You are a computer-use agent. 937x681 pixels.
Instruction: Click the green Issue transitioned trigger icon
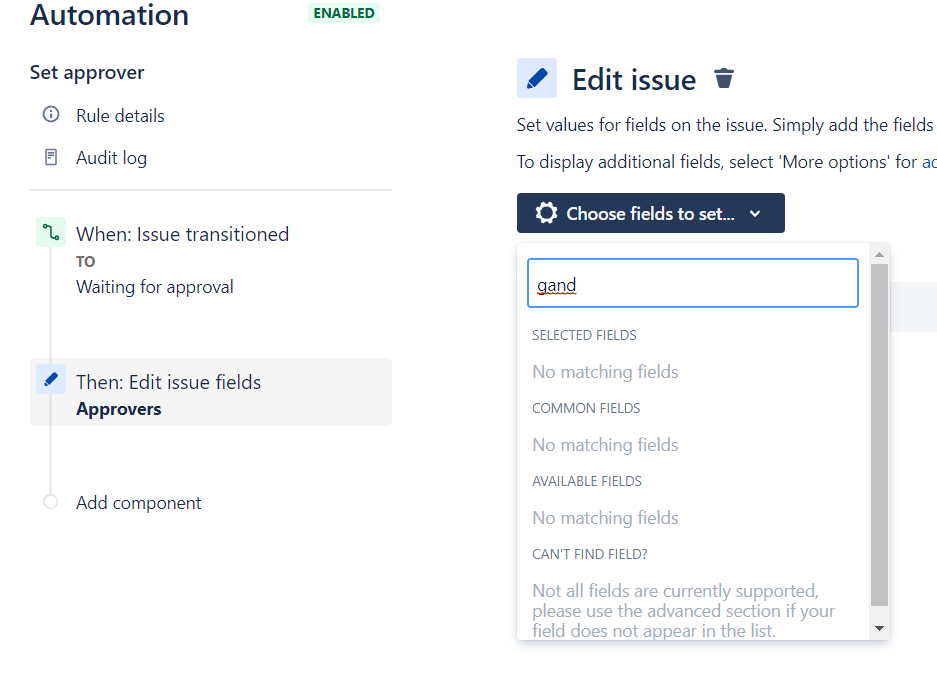(x=50, y=233)
